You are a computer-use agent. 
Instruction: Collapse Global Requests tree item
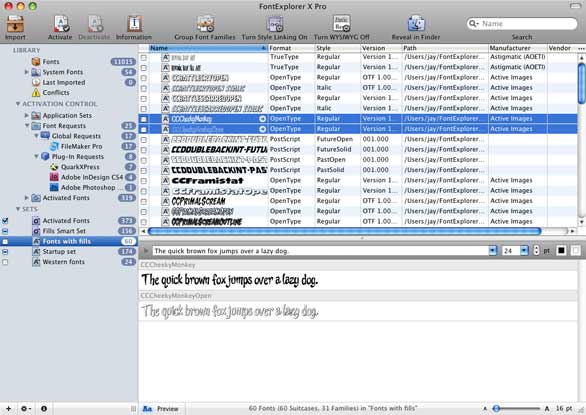[36, 136]
